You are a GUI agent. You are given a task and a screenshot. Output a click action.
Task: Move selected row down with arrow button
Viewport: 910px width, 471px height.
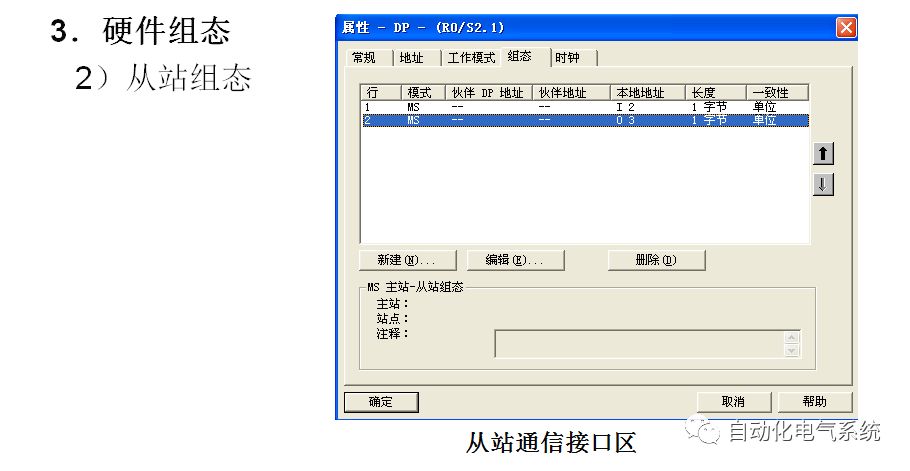tap(823, 184)
